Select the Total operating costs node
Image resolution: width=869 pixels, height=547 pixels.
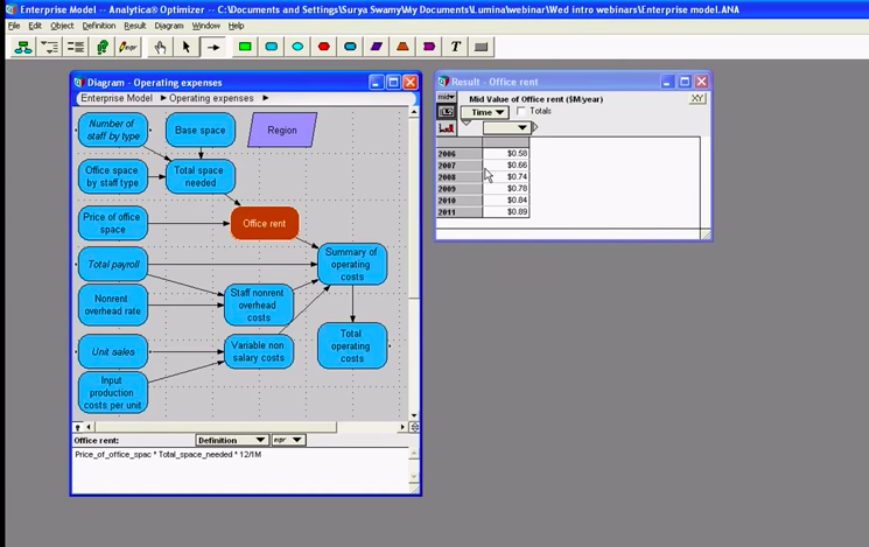coord(352,346)
